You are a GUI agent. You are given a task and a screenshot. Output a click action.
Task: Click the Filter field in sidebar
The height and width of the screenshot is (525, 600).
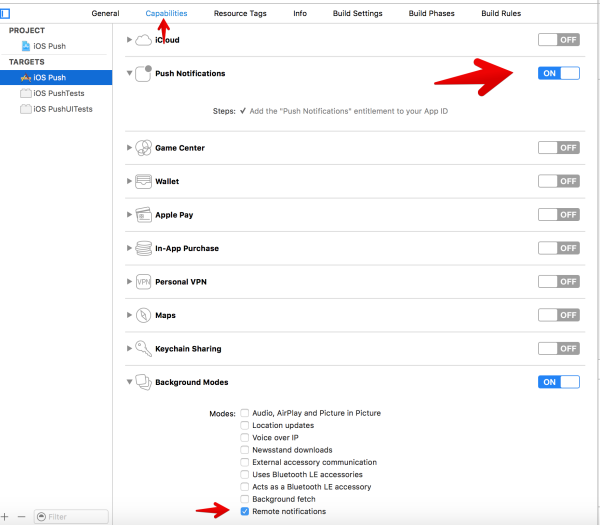(x=72, y=517)
